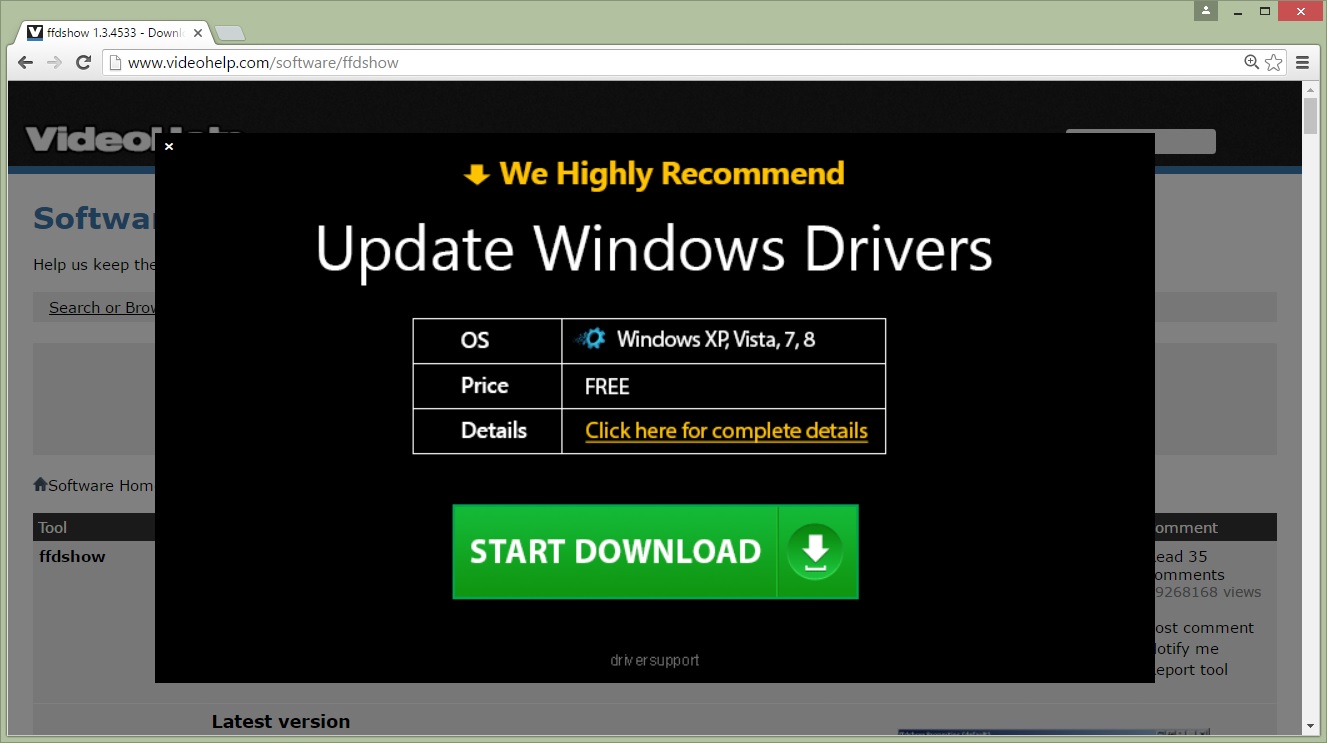This screenshot has height=743, width=1327.
Task: Click the green START DOWNLOAD button
Action: 655,552
